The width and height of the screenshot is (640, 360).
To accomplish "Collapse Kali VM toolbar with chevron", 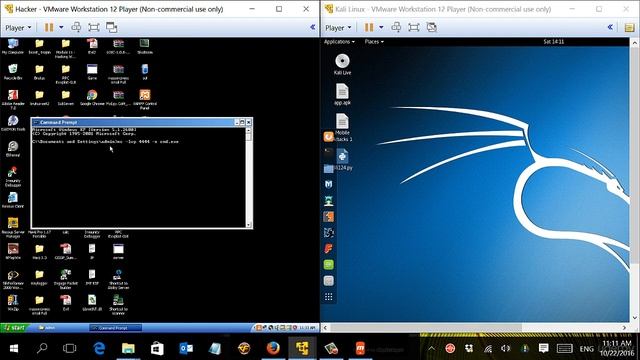I will tap(610, 27).
